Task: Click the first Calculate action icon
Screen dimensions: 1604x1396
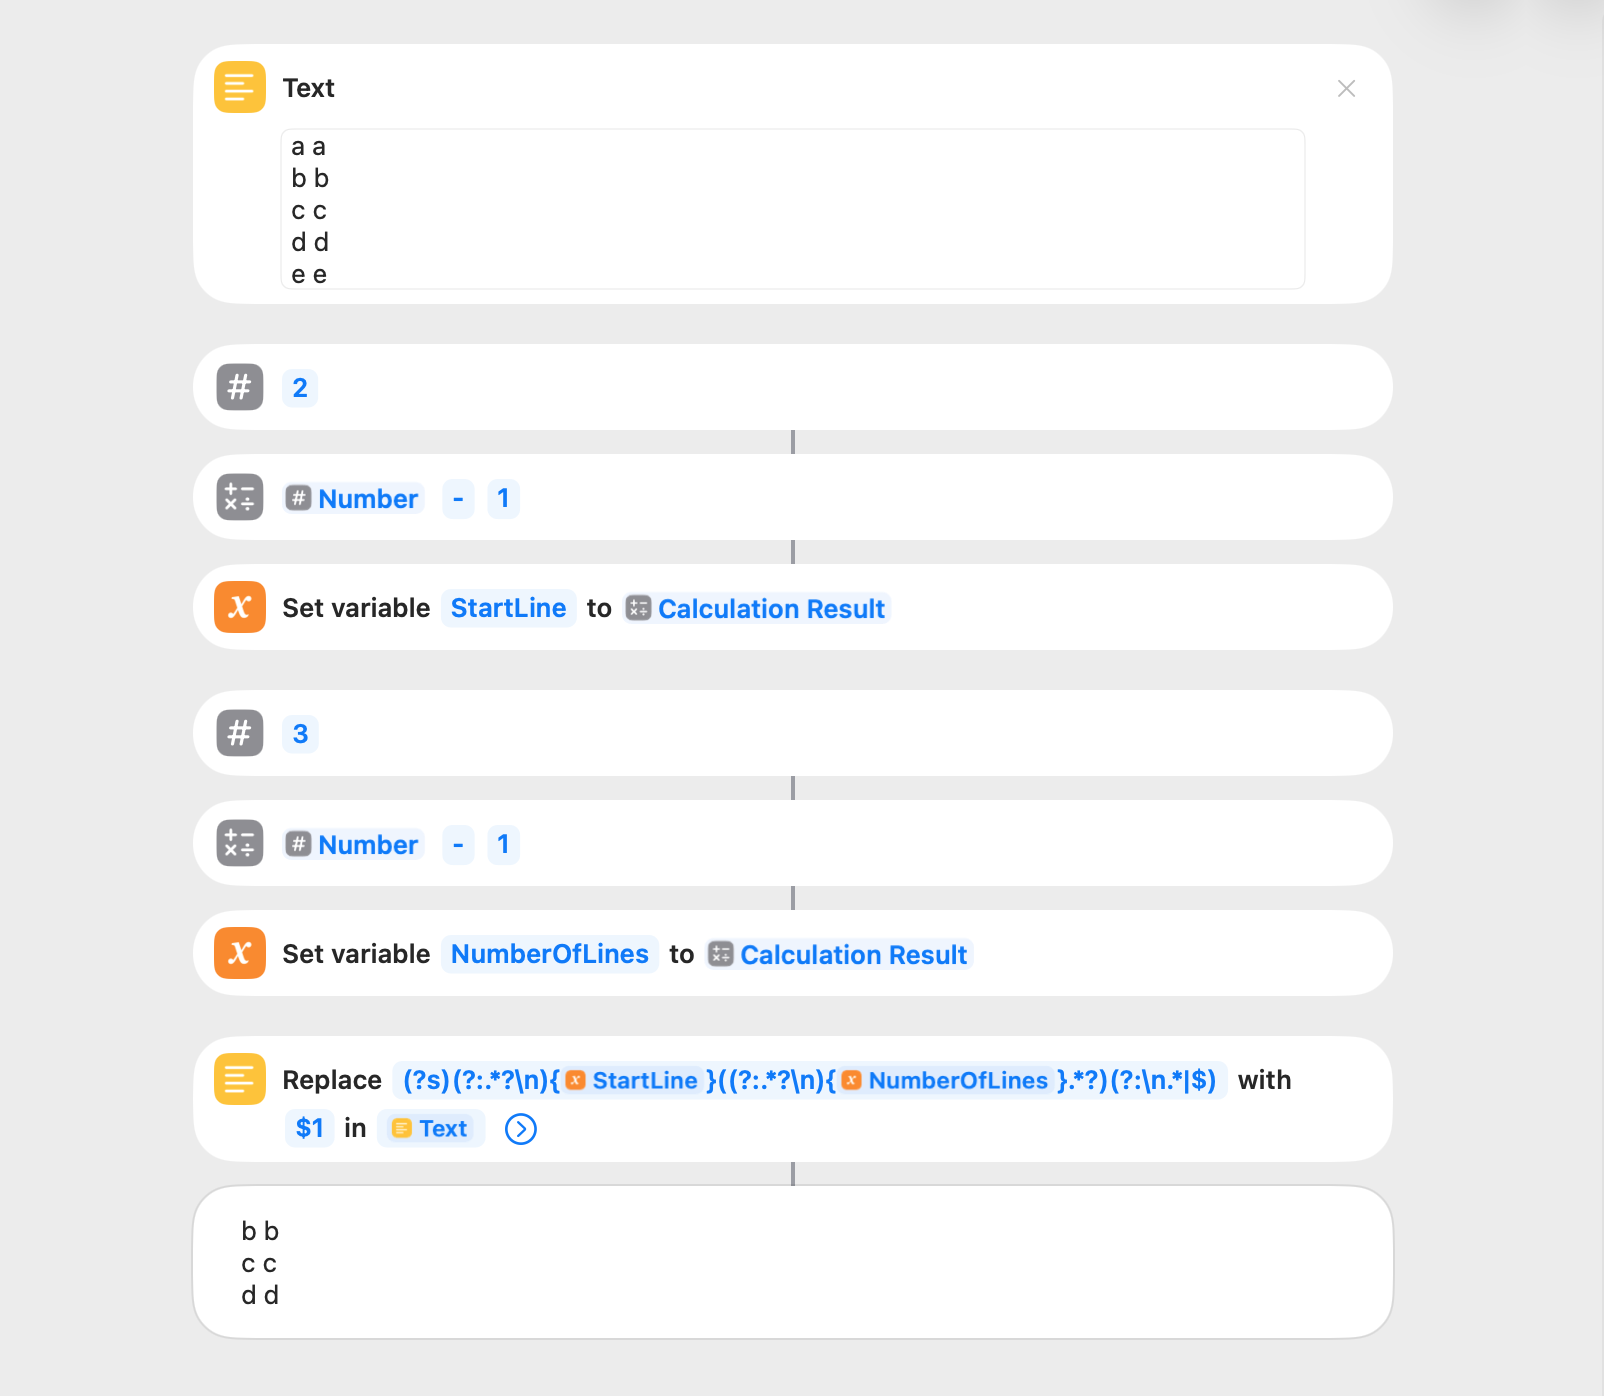Action: click(240, 497)
